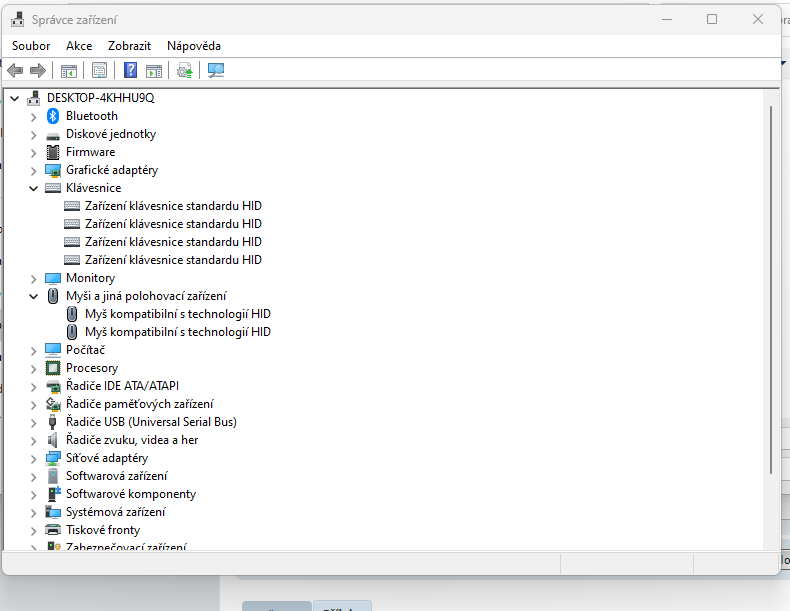Toggle the console tree pane toolbar icon
This screenshot has height=611, width=790.
coord(69,70)
